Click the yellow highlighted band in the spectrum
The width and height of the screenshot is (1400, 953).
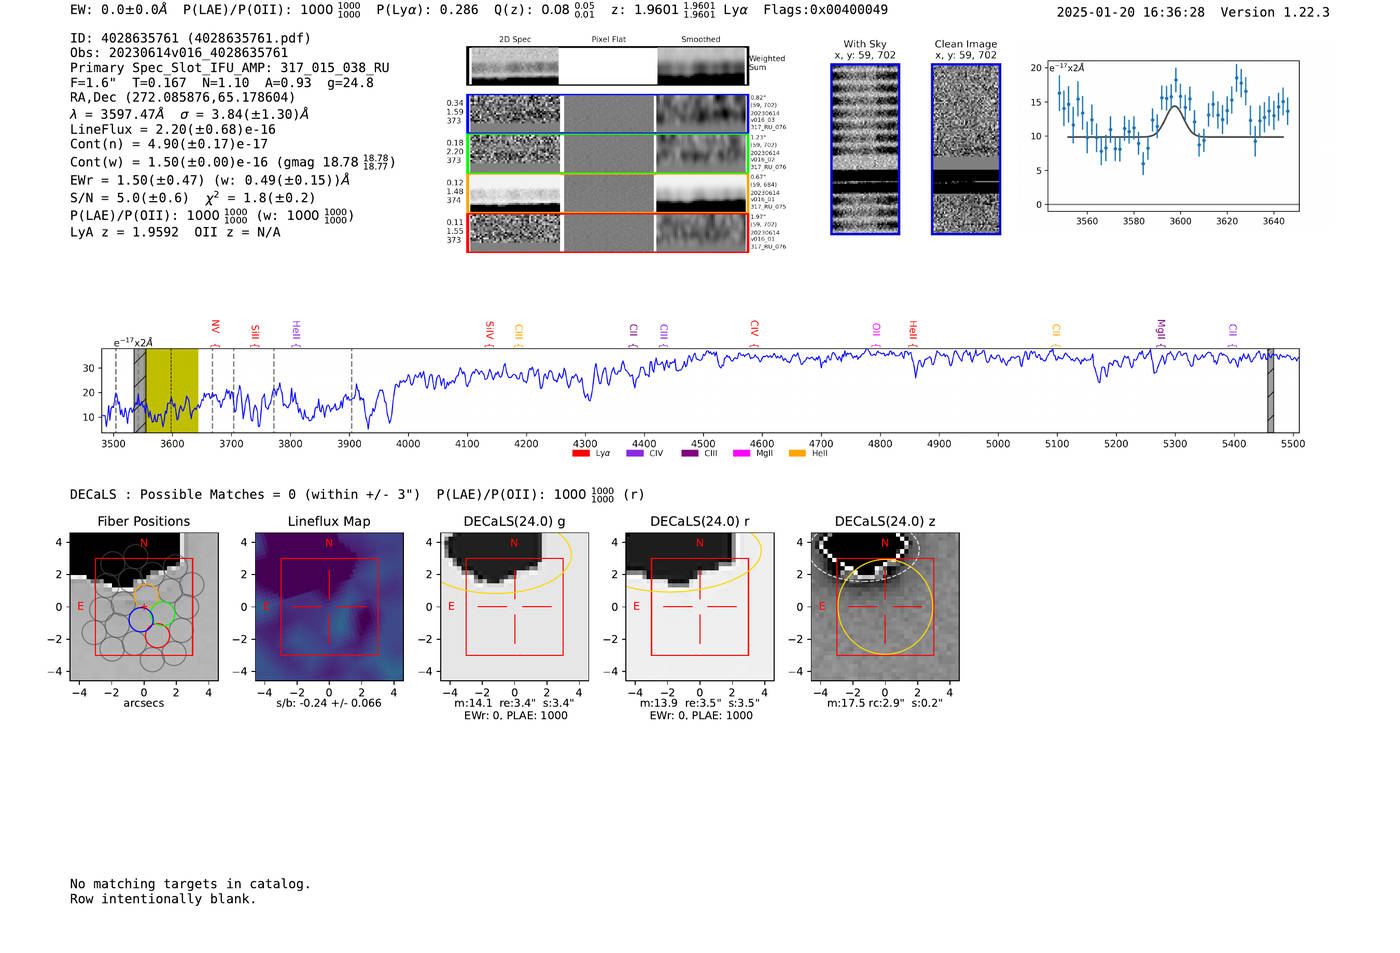click(172, 391)
